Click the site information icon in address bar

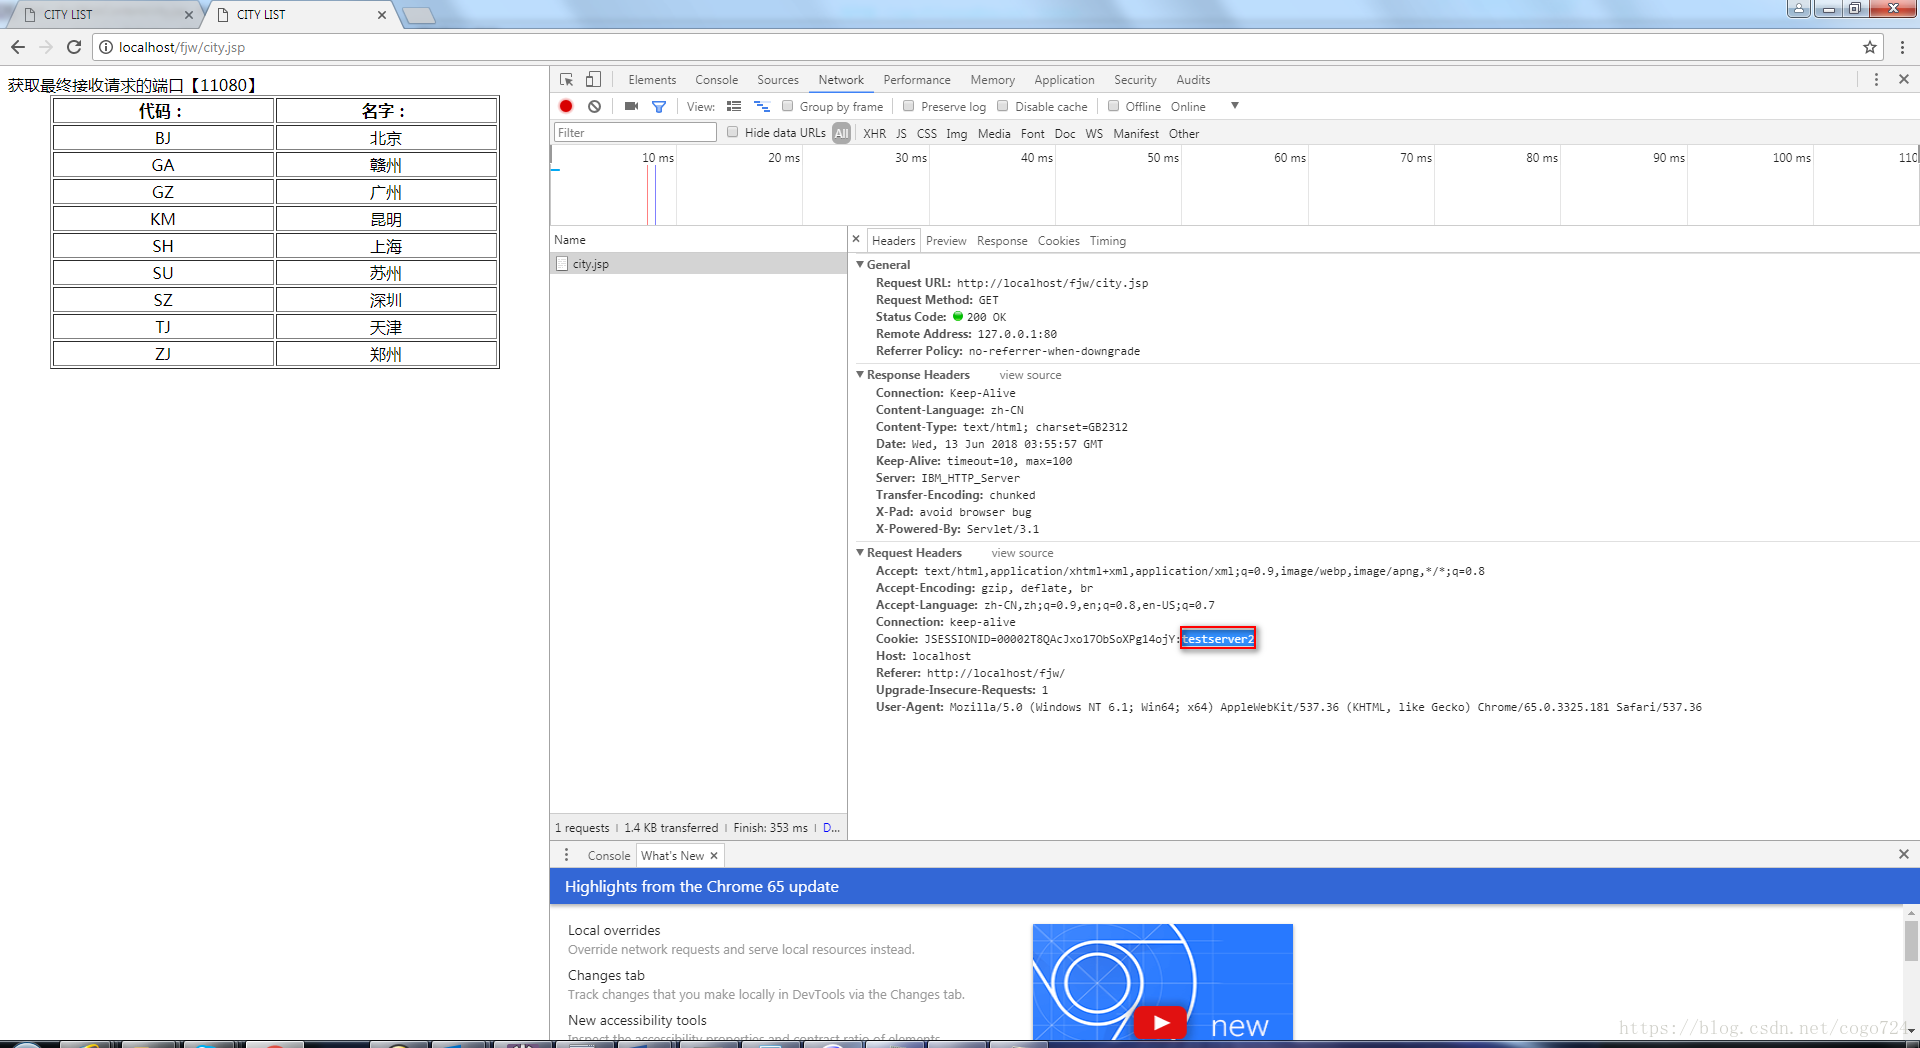(106, 47)
